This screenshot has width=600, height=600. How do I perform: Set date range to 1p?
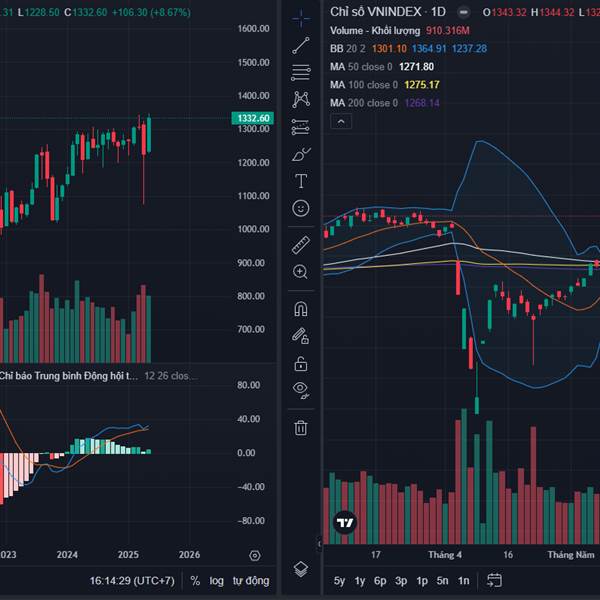click(x=422, y=581)
